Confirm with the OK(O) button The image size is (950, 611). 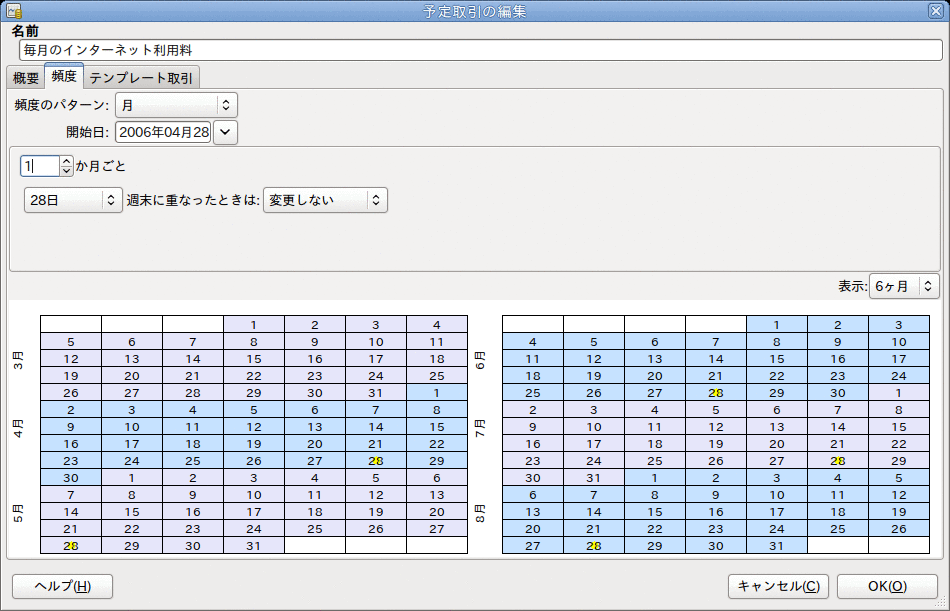pos(888,586)
